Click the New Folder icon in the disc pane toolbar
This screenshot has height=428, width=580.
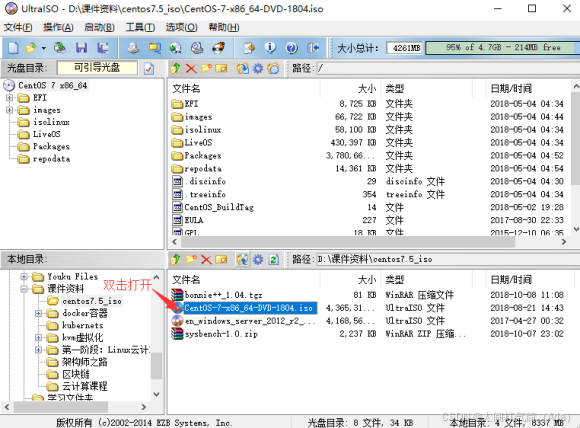pyautogui.click(x=206, y=68)
